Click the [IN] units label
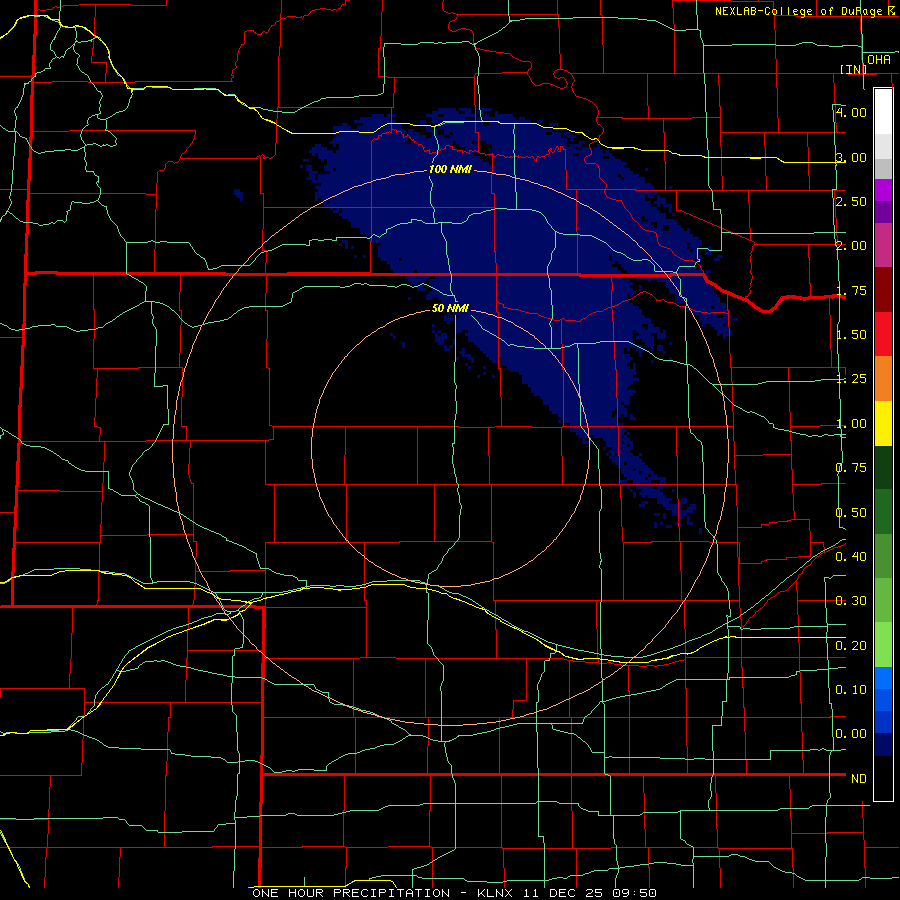The width and height of the screenshot is (900, 900). tap(854, 69)
